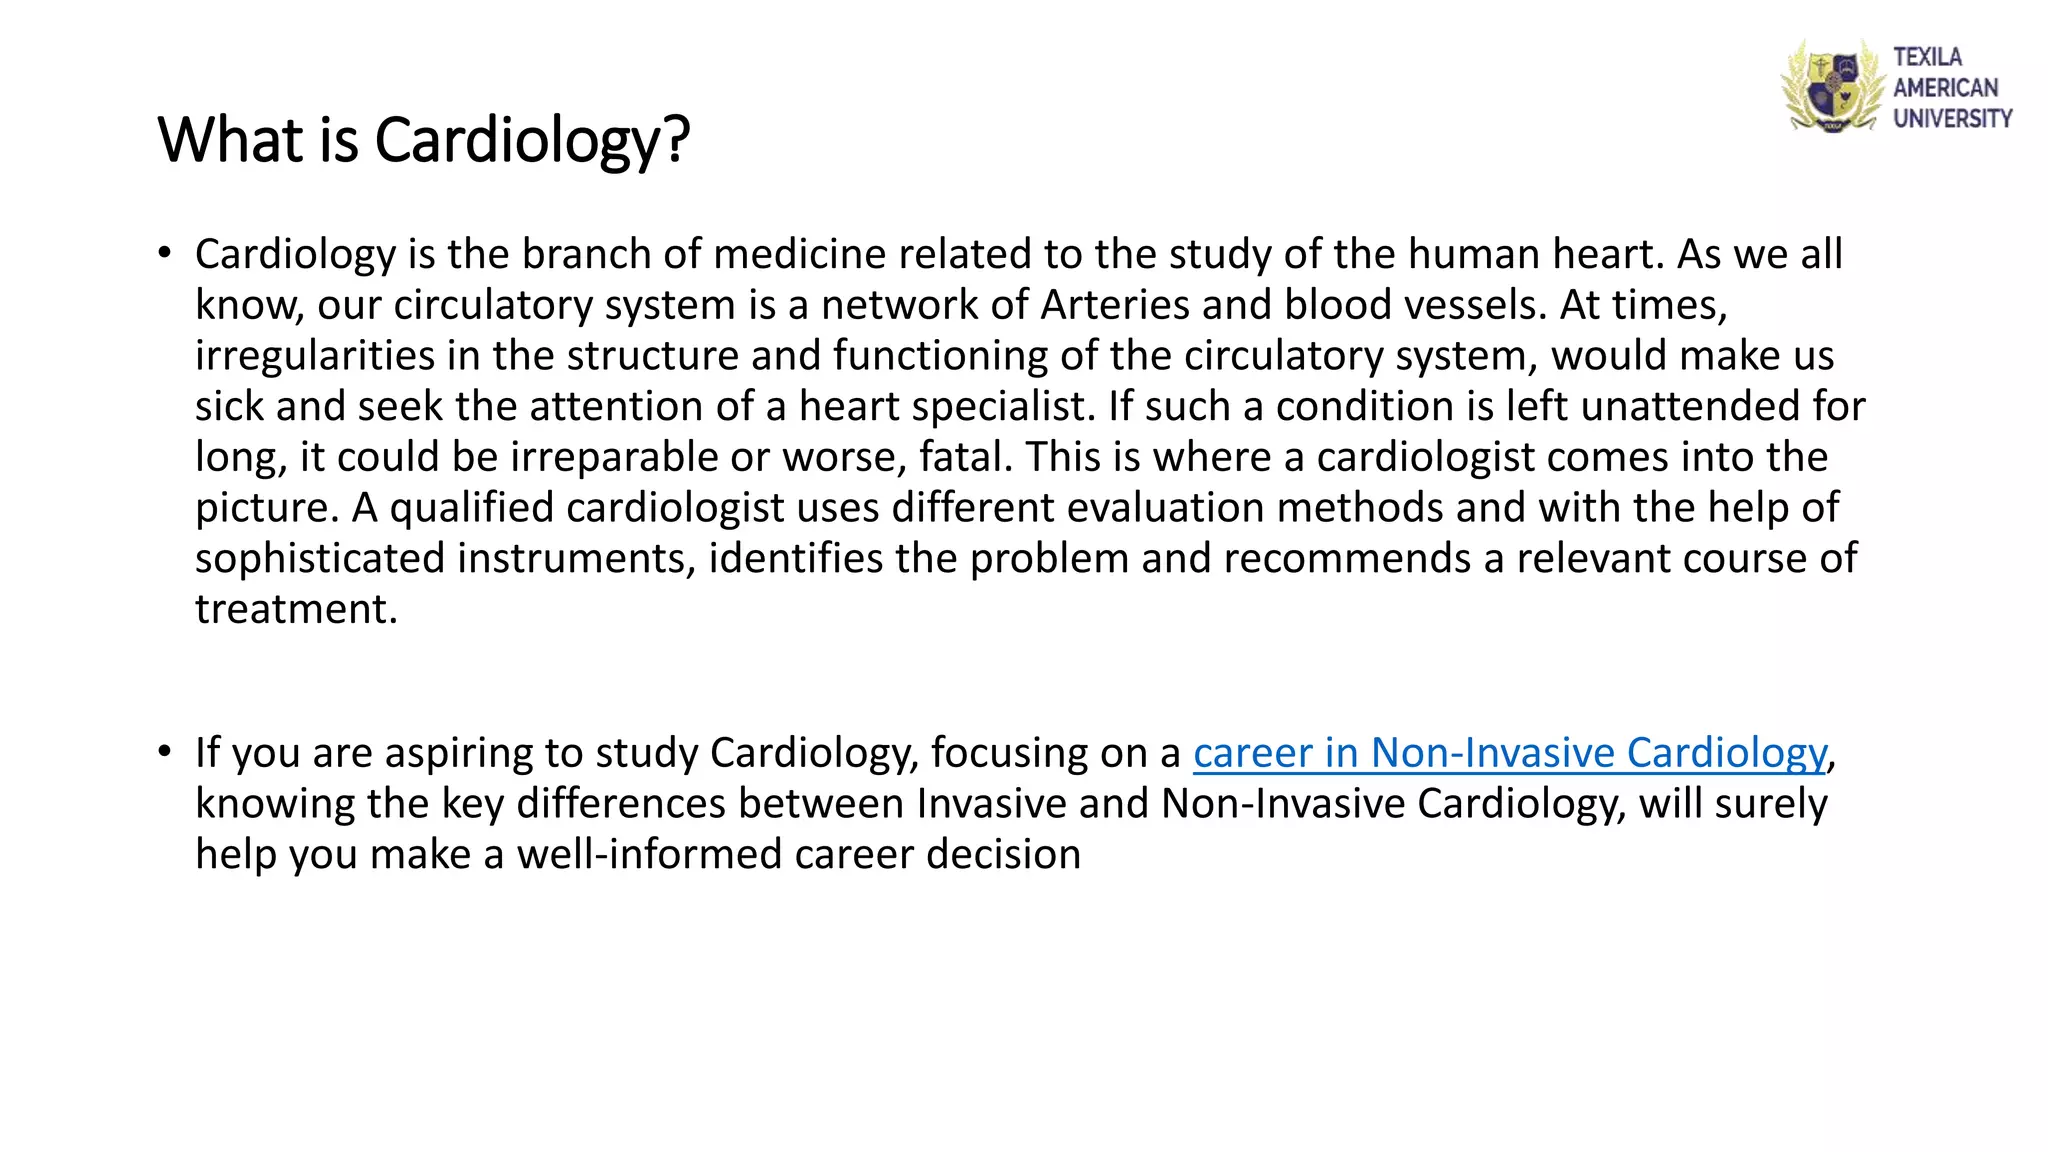The image size is (2048, 1152).
Task: Click 'well-informed career decision' text
Action: [x=799, y=855]
